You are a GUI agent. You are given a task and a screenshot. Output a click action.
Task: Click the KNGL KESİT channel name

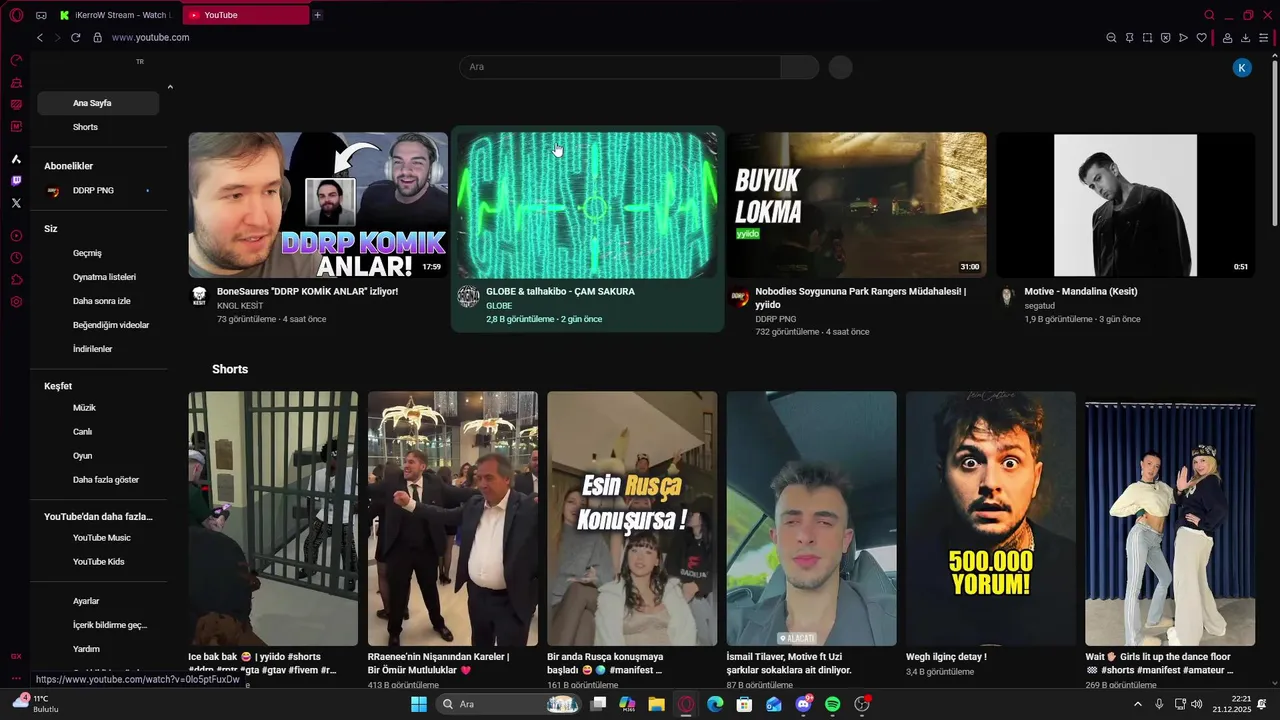pyautogui.click(x=240, y=306)
